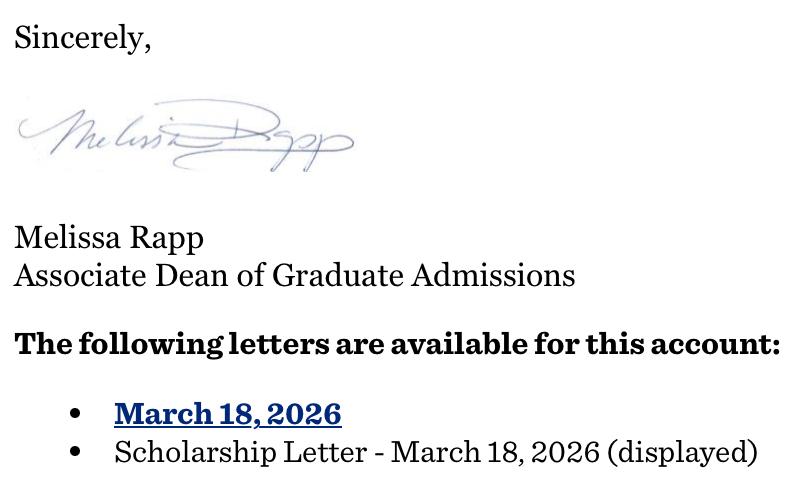Click the bullet beside the March 18 link
This screenshot has width=806, height=488.
click(76, 414)
